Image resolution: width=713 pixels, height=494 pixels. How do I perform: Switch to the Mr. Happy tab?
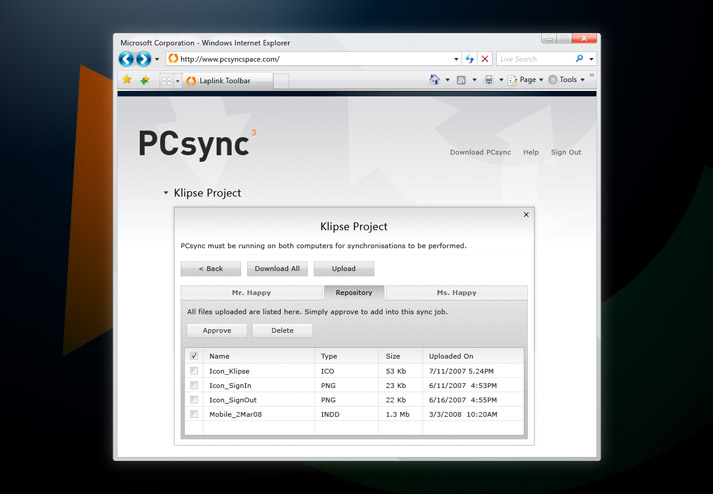click(x=251, y=293)
